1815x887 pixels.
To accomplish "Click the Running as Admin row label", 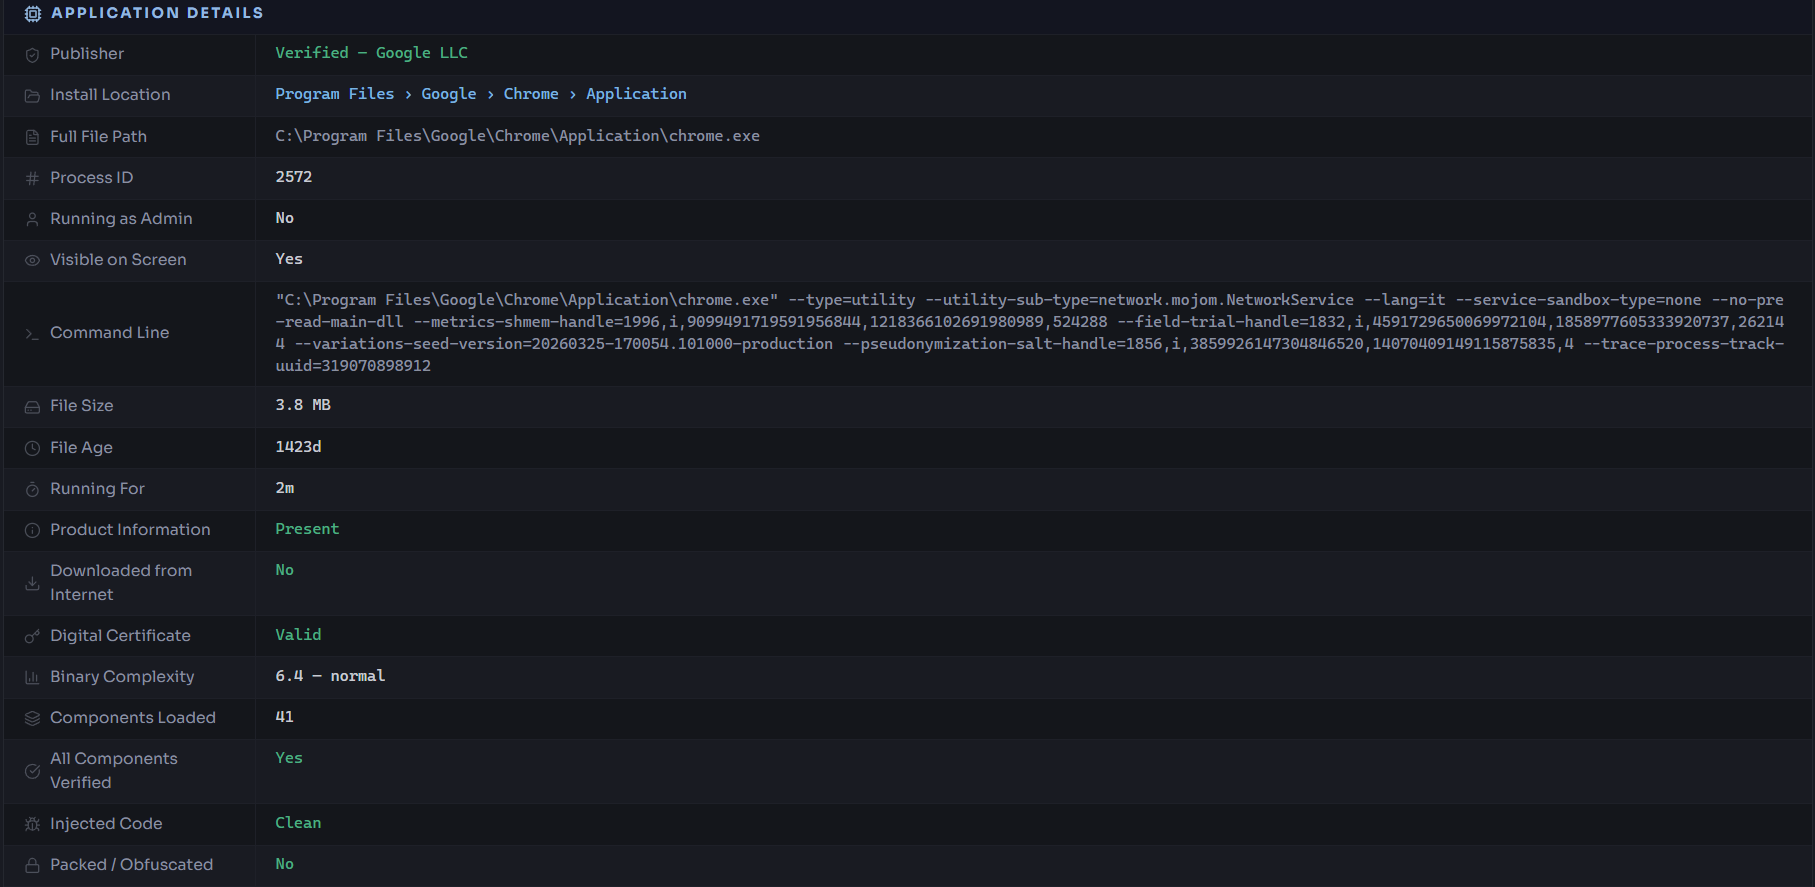I will click(121, 219).
